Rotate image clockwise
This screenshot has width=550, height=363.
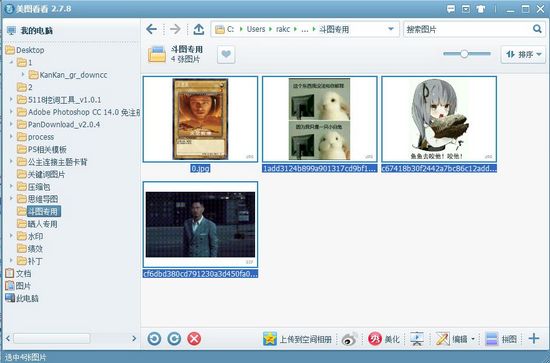pyautogui.click(x=174, y=339)
